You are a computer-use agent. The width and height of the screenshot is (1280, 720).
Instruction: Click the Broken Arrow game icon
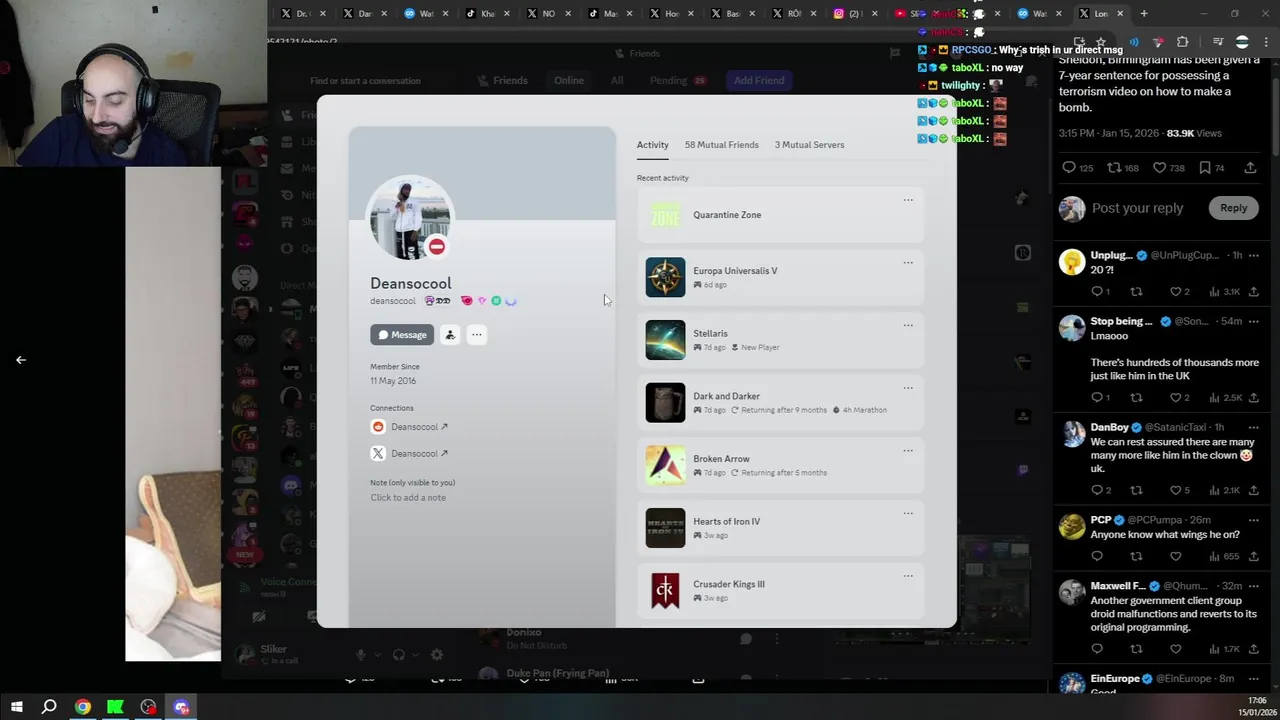pos(665,465)
